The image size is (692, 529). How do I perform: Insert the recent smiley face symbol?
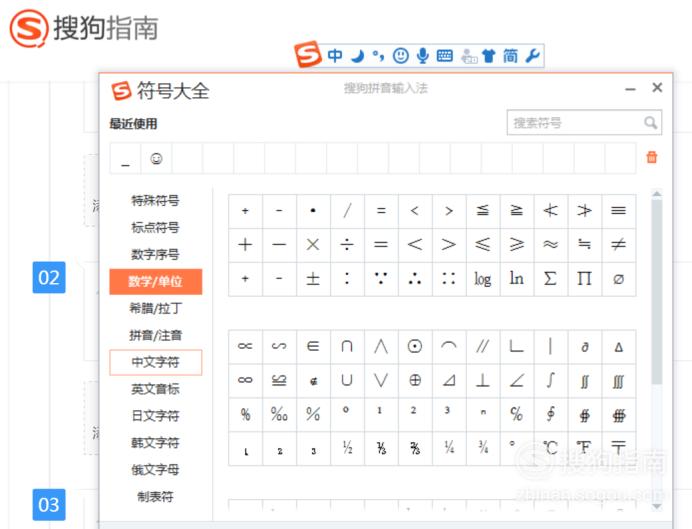click(156, 158)
